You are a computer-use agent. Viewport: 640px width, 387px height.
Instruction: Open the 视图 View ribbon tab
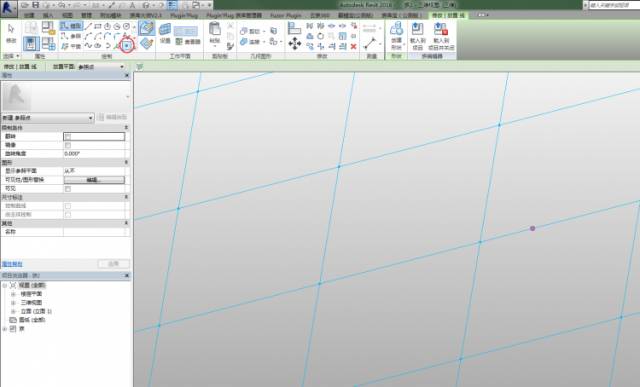(67, 15)
